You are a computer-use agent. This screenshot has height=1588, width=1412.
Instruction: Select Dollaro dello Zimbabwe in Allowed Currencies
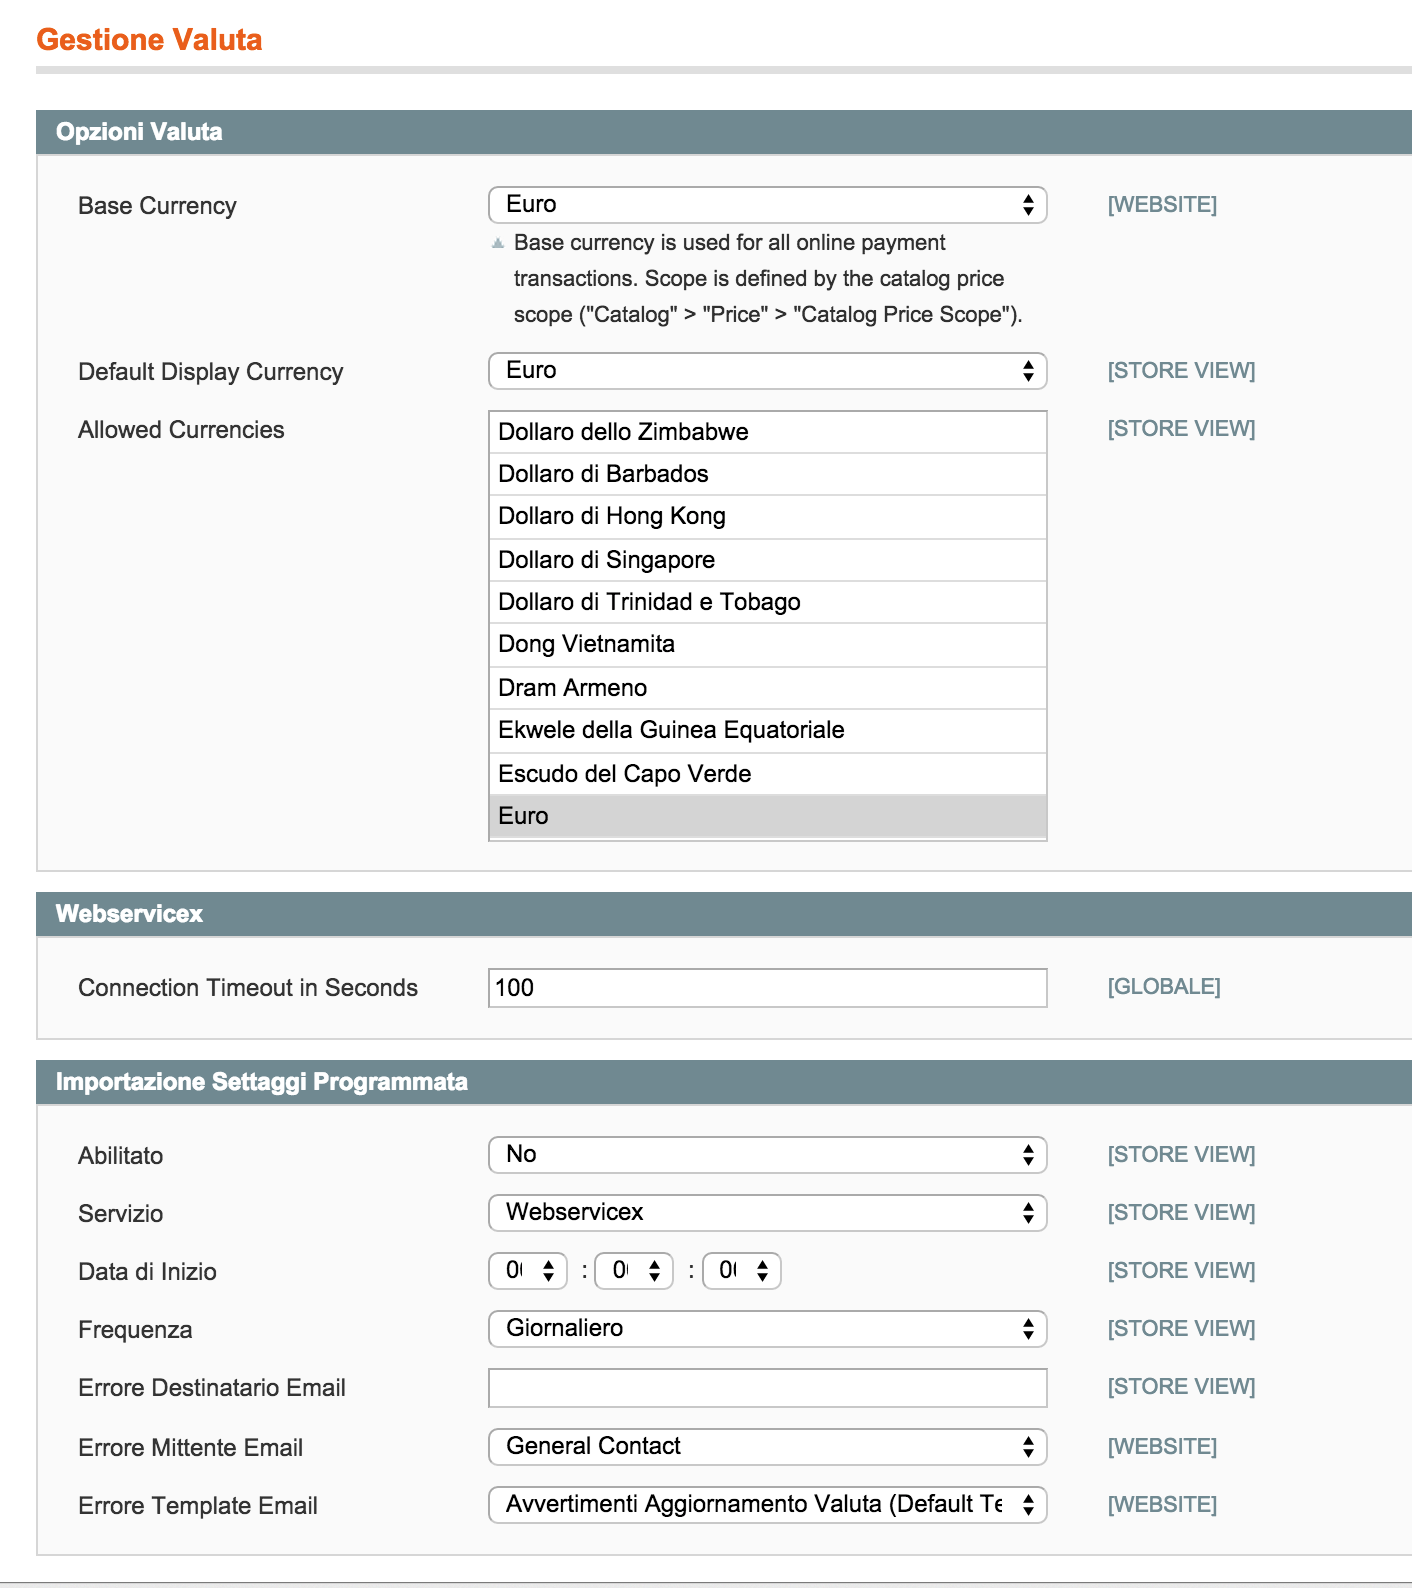pyautogui.click(x=766, y=432)
